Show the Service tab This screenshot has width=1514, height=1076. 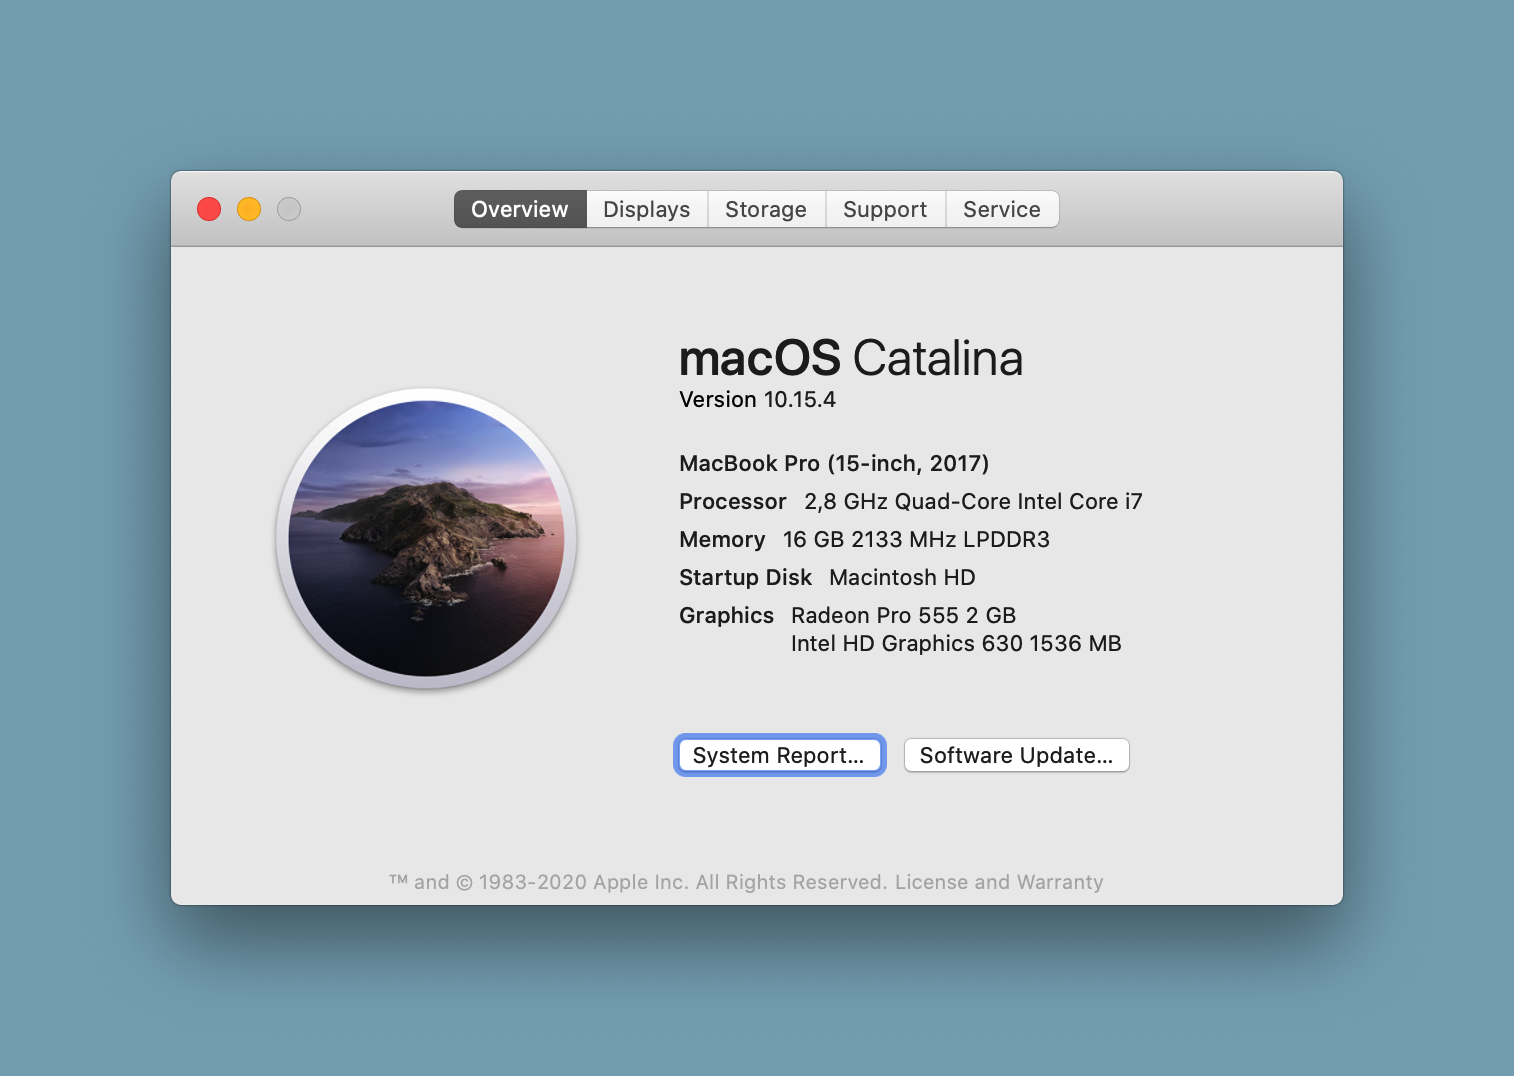point(1002,209)
